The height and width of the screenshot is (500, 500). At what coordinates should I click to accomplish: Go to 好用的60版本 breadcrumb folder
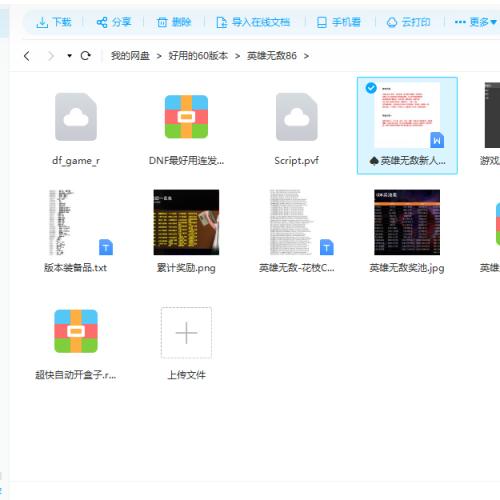[x=198, y=56]
